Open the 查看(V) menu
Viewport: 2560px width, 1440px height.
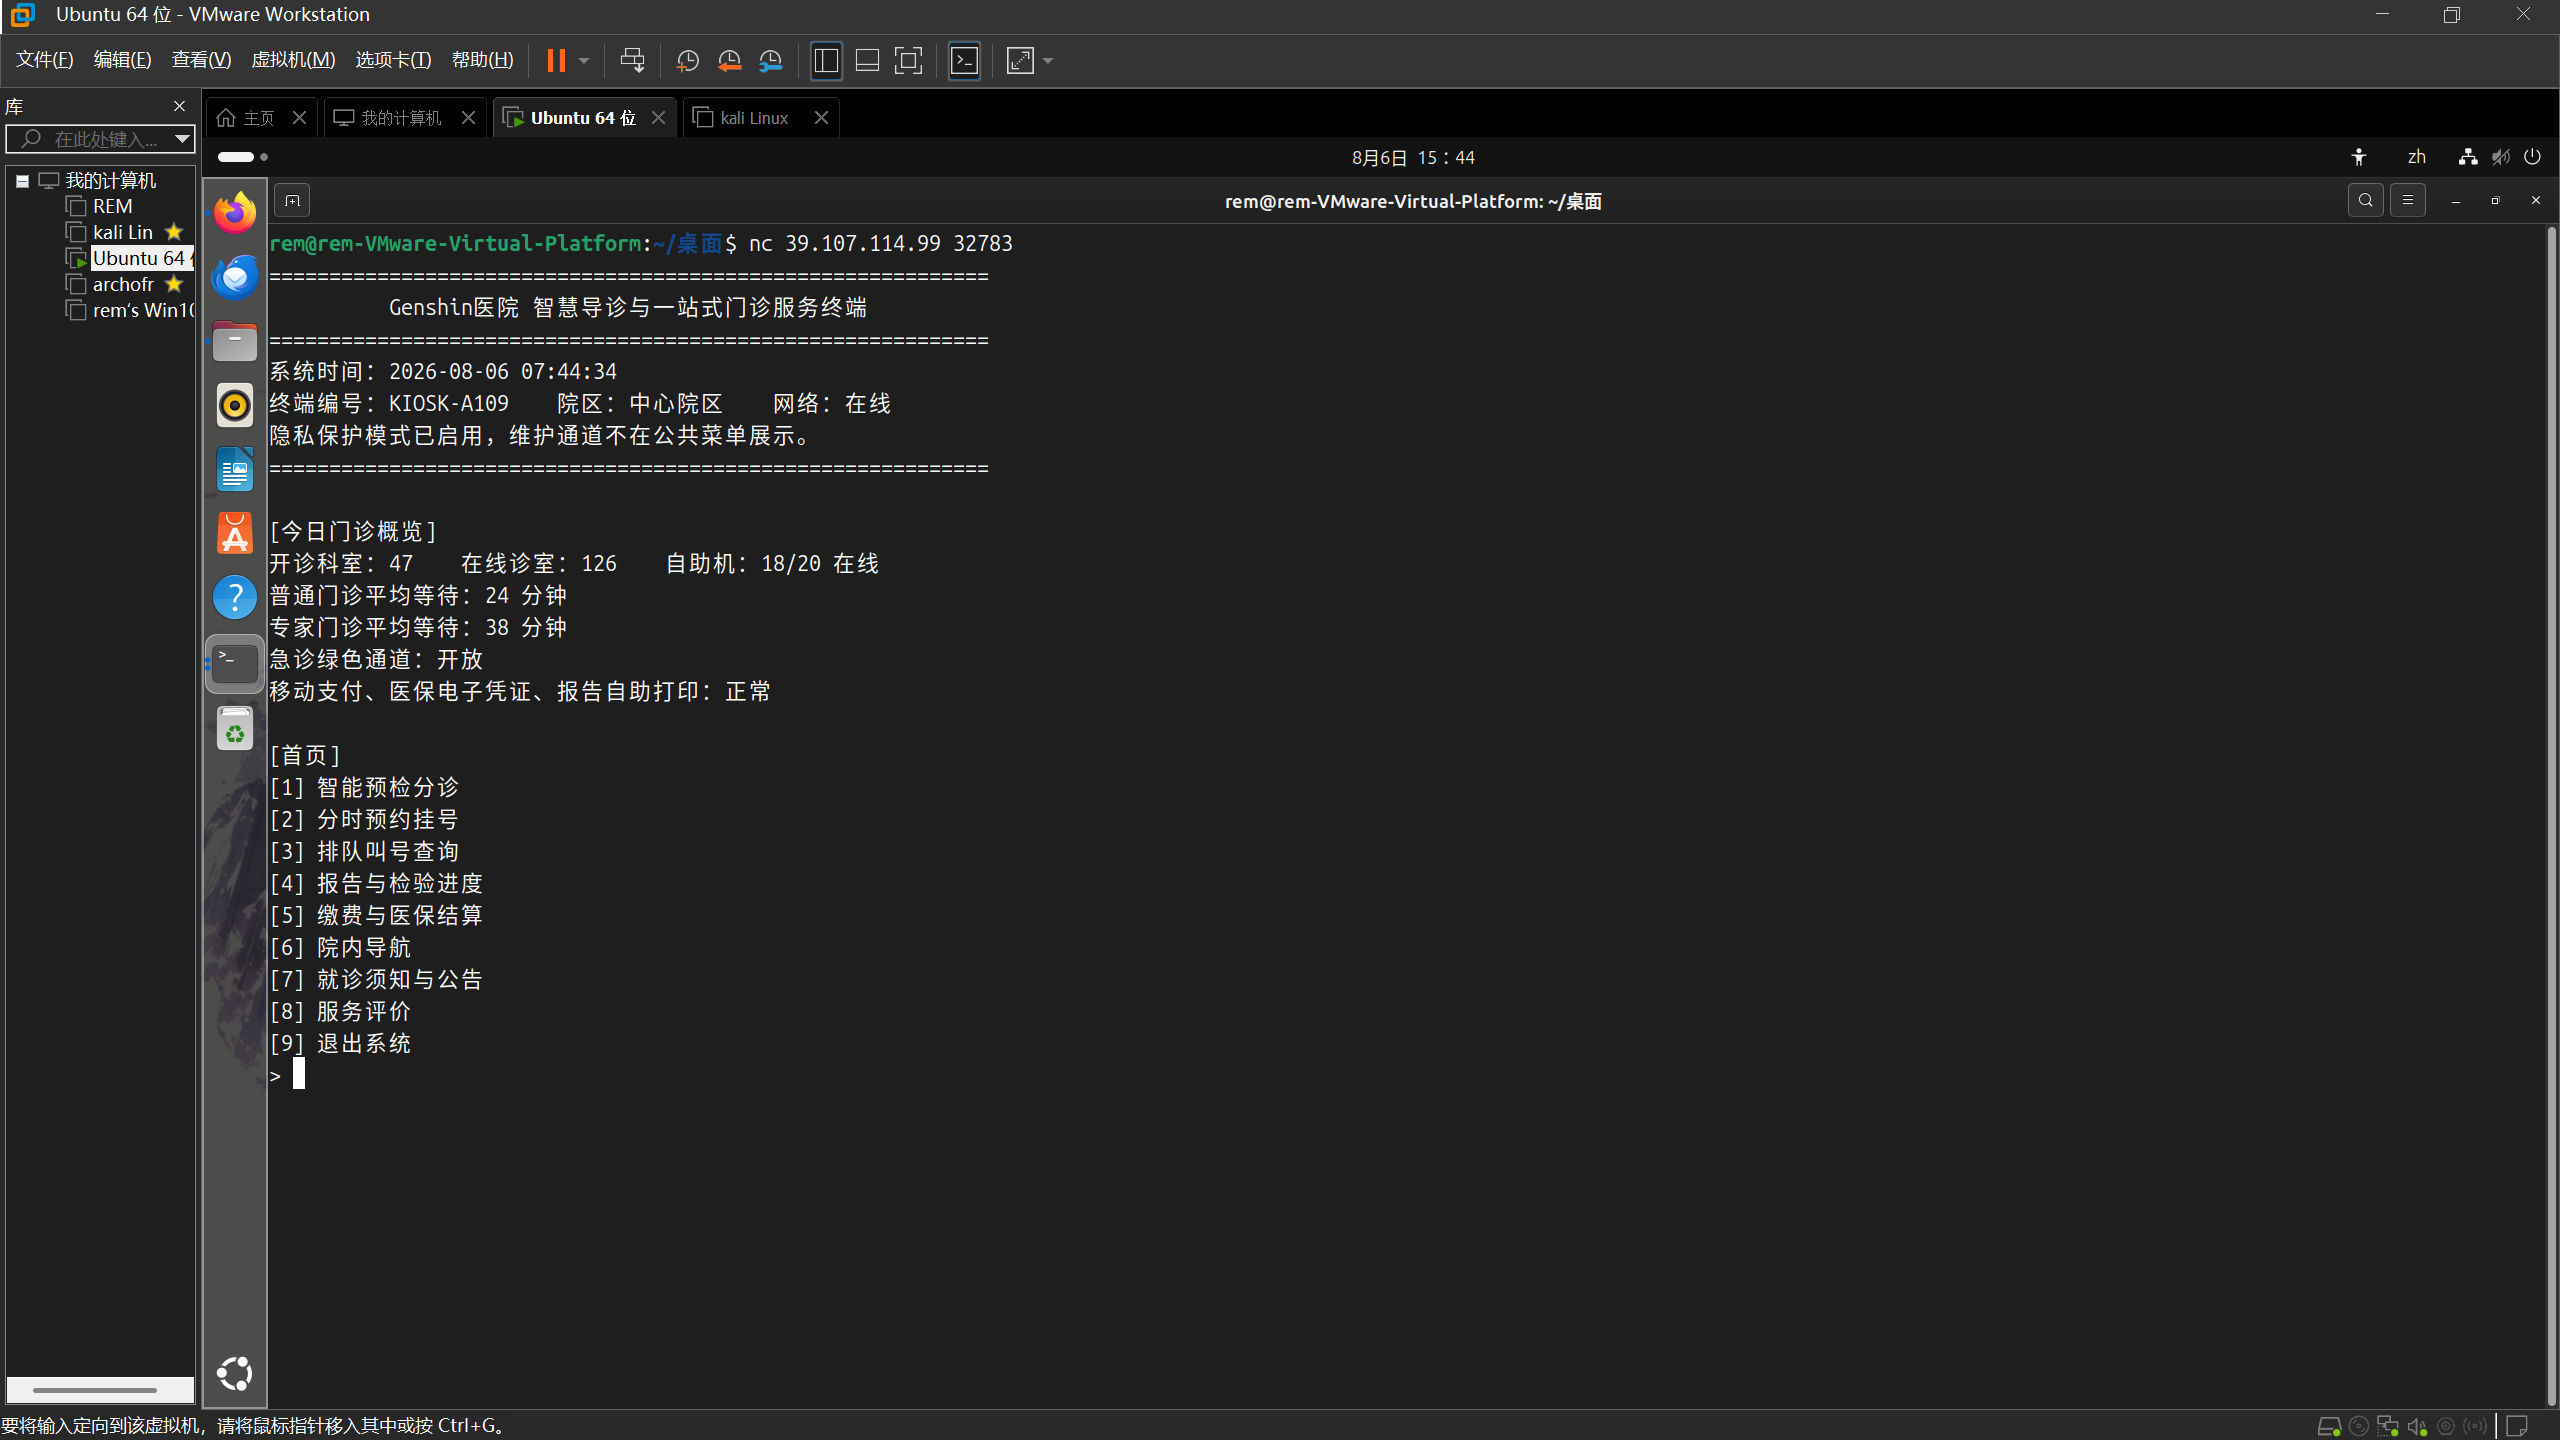pos(201,60)
